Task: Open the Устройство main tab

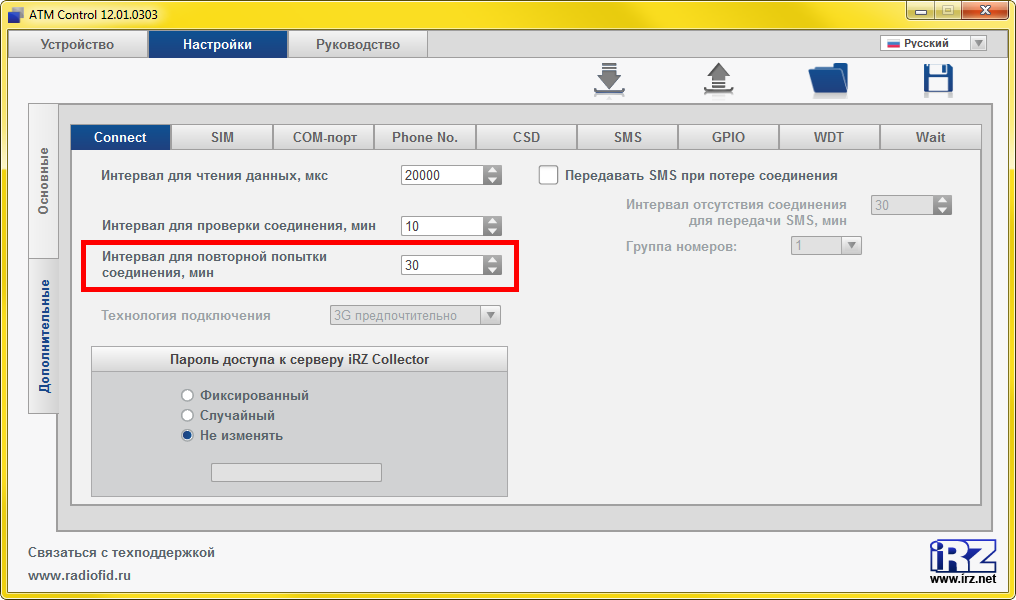Action: coord(77,44)
